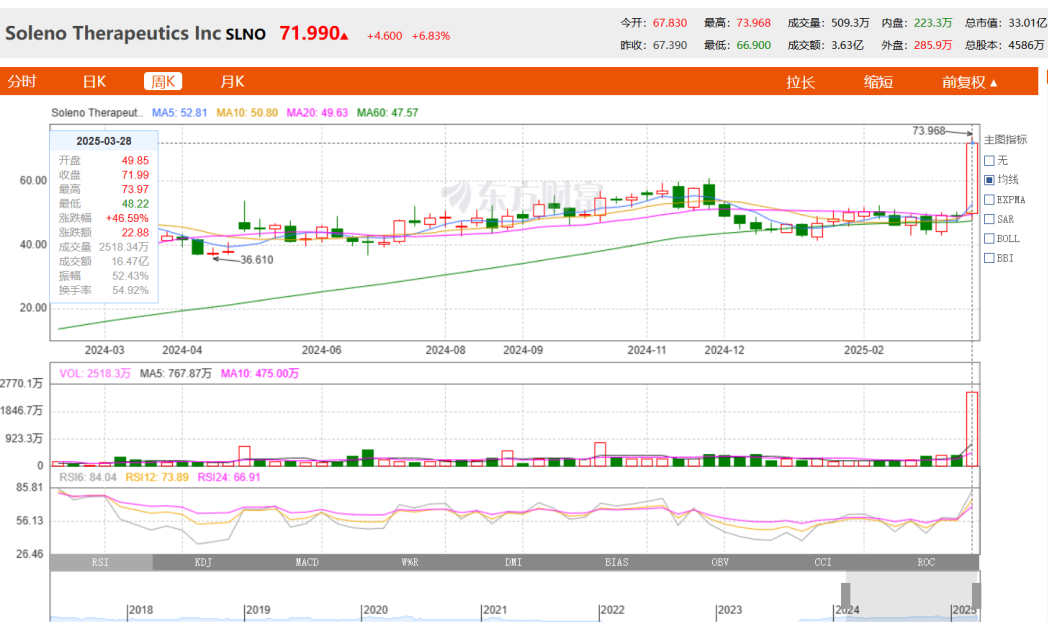Click the MA10: 50.80 legend label

coord(247,113)
